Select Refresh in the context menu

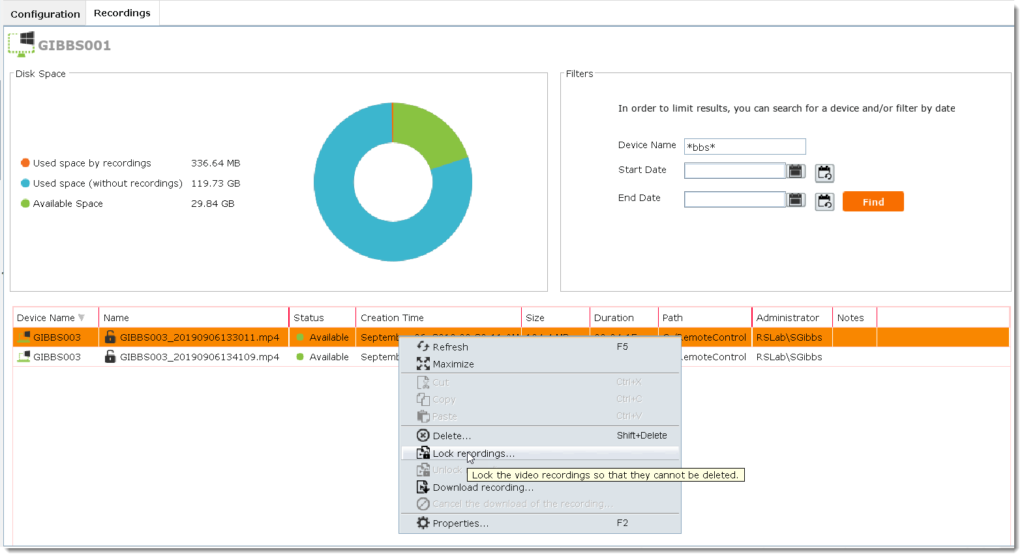coord(450,347)
